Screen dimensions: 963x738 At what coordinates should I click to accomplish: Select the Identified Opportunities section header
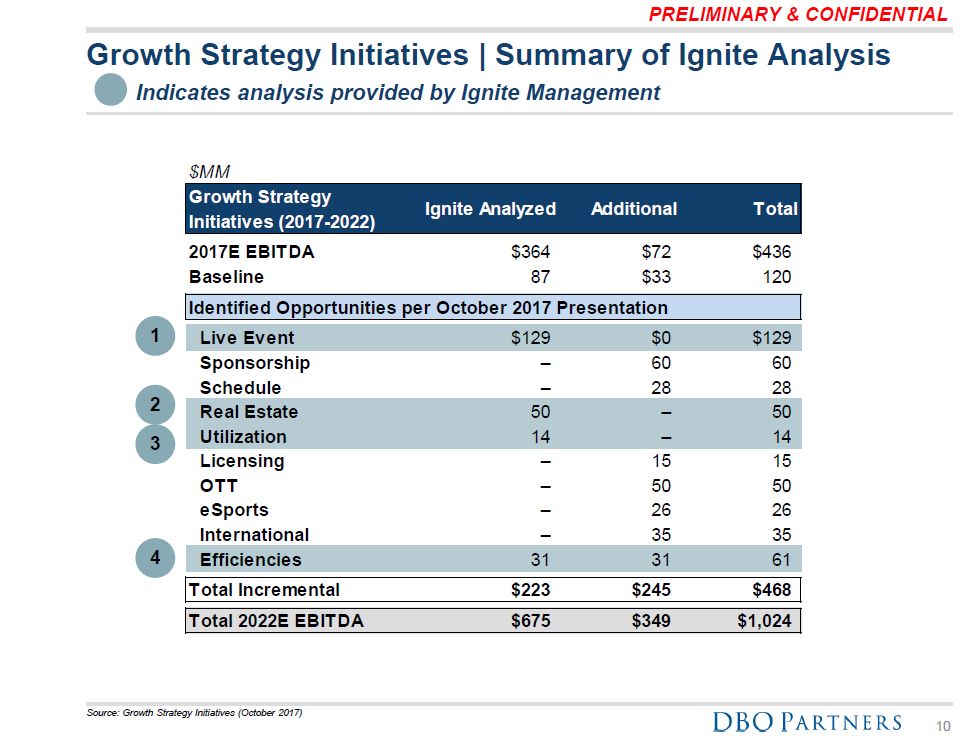click(428, 307)
